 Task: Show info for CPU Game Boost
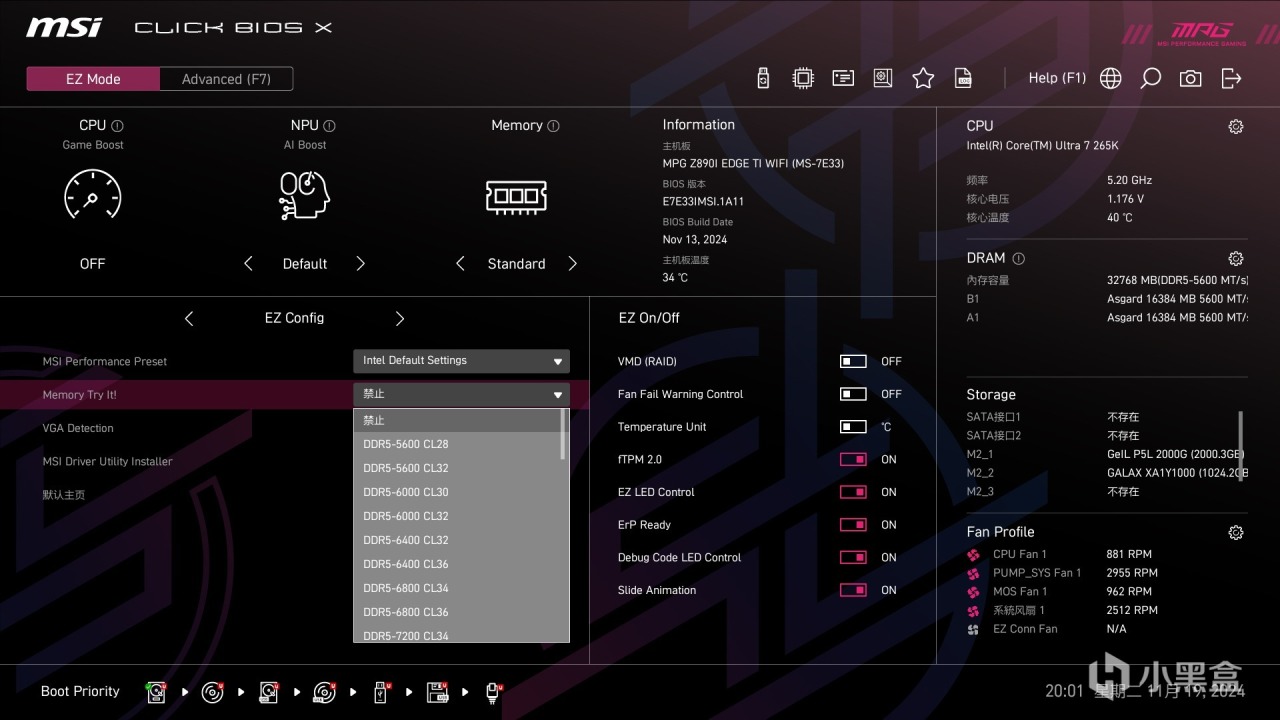117,126
